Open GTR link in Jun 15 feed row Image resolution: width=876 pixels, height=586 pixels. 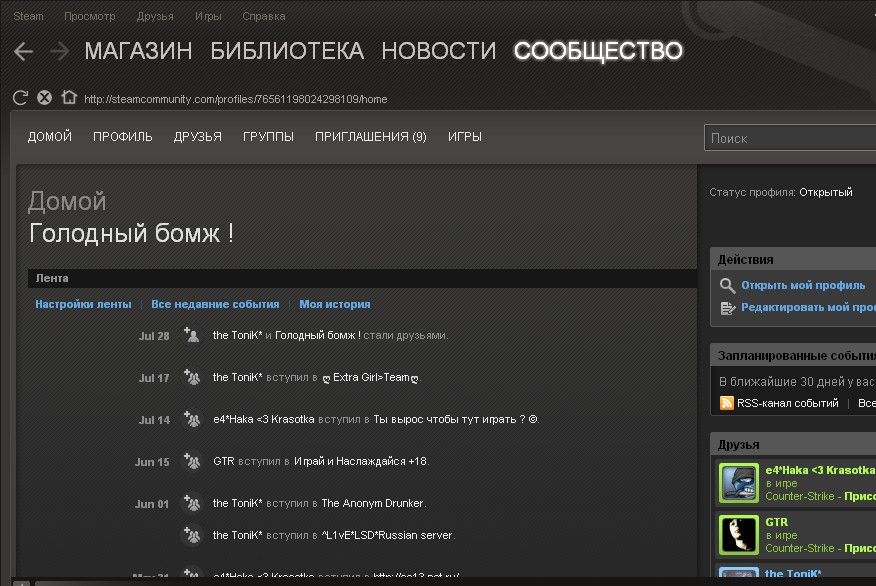coord(223,461)
